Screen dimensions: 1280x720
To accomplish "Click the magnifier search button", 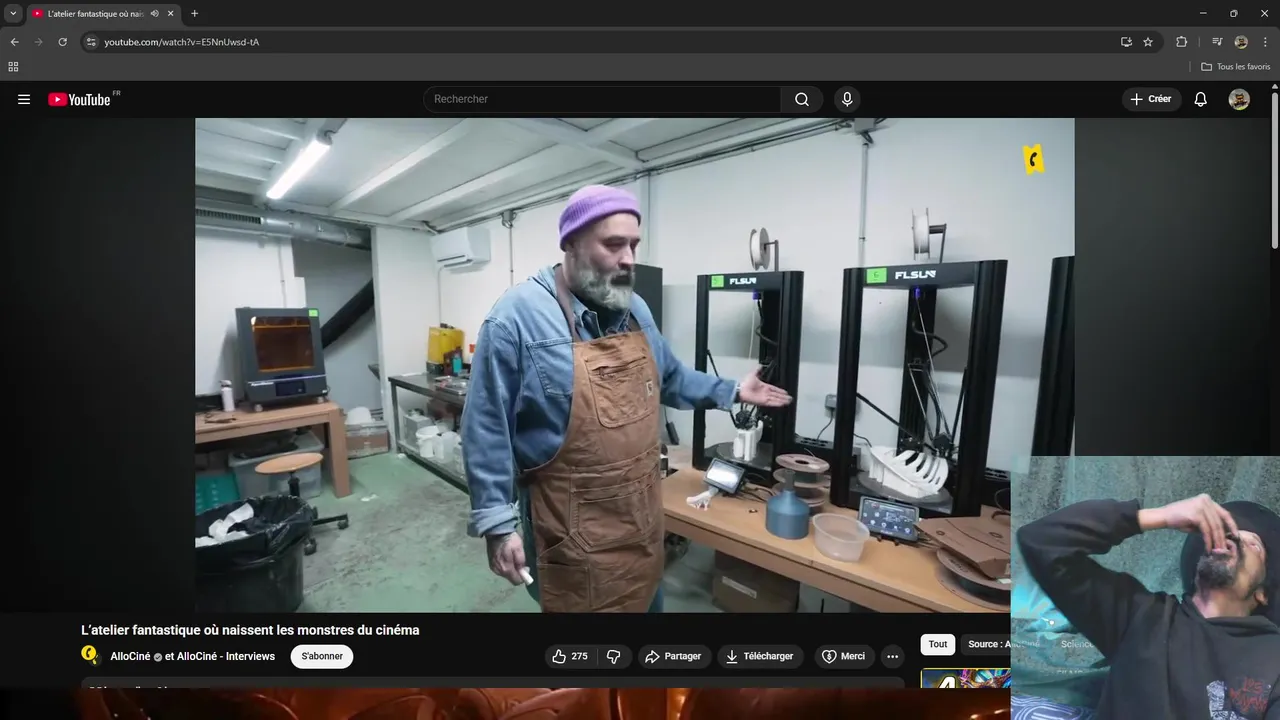I will 802,99.
